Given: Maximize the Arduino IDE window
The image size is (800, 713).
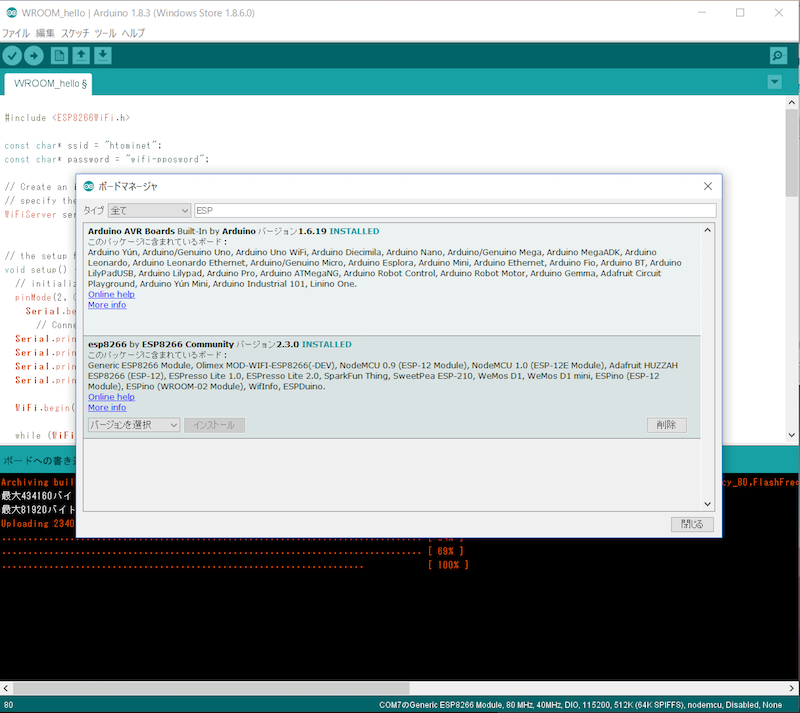Looking at the screenshot, I should point(740,13).
